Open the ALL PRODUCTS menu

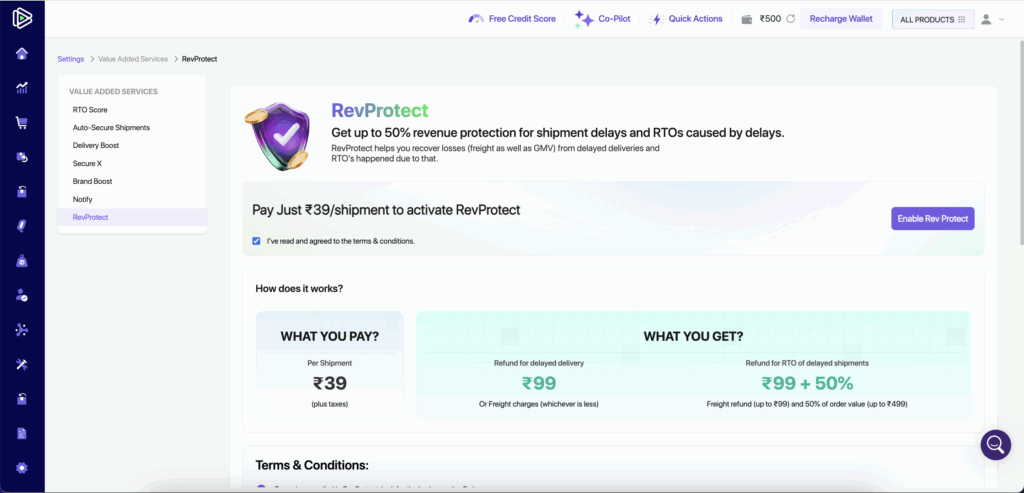(x=932, y=19)
